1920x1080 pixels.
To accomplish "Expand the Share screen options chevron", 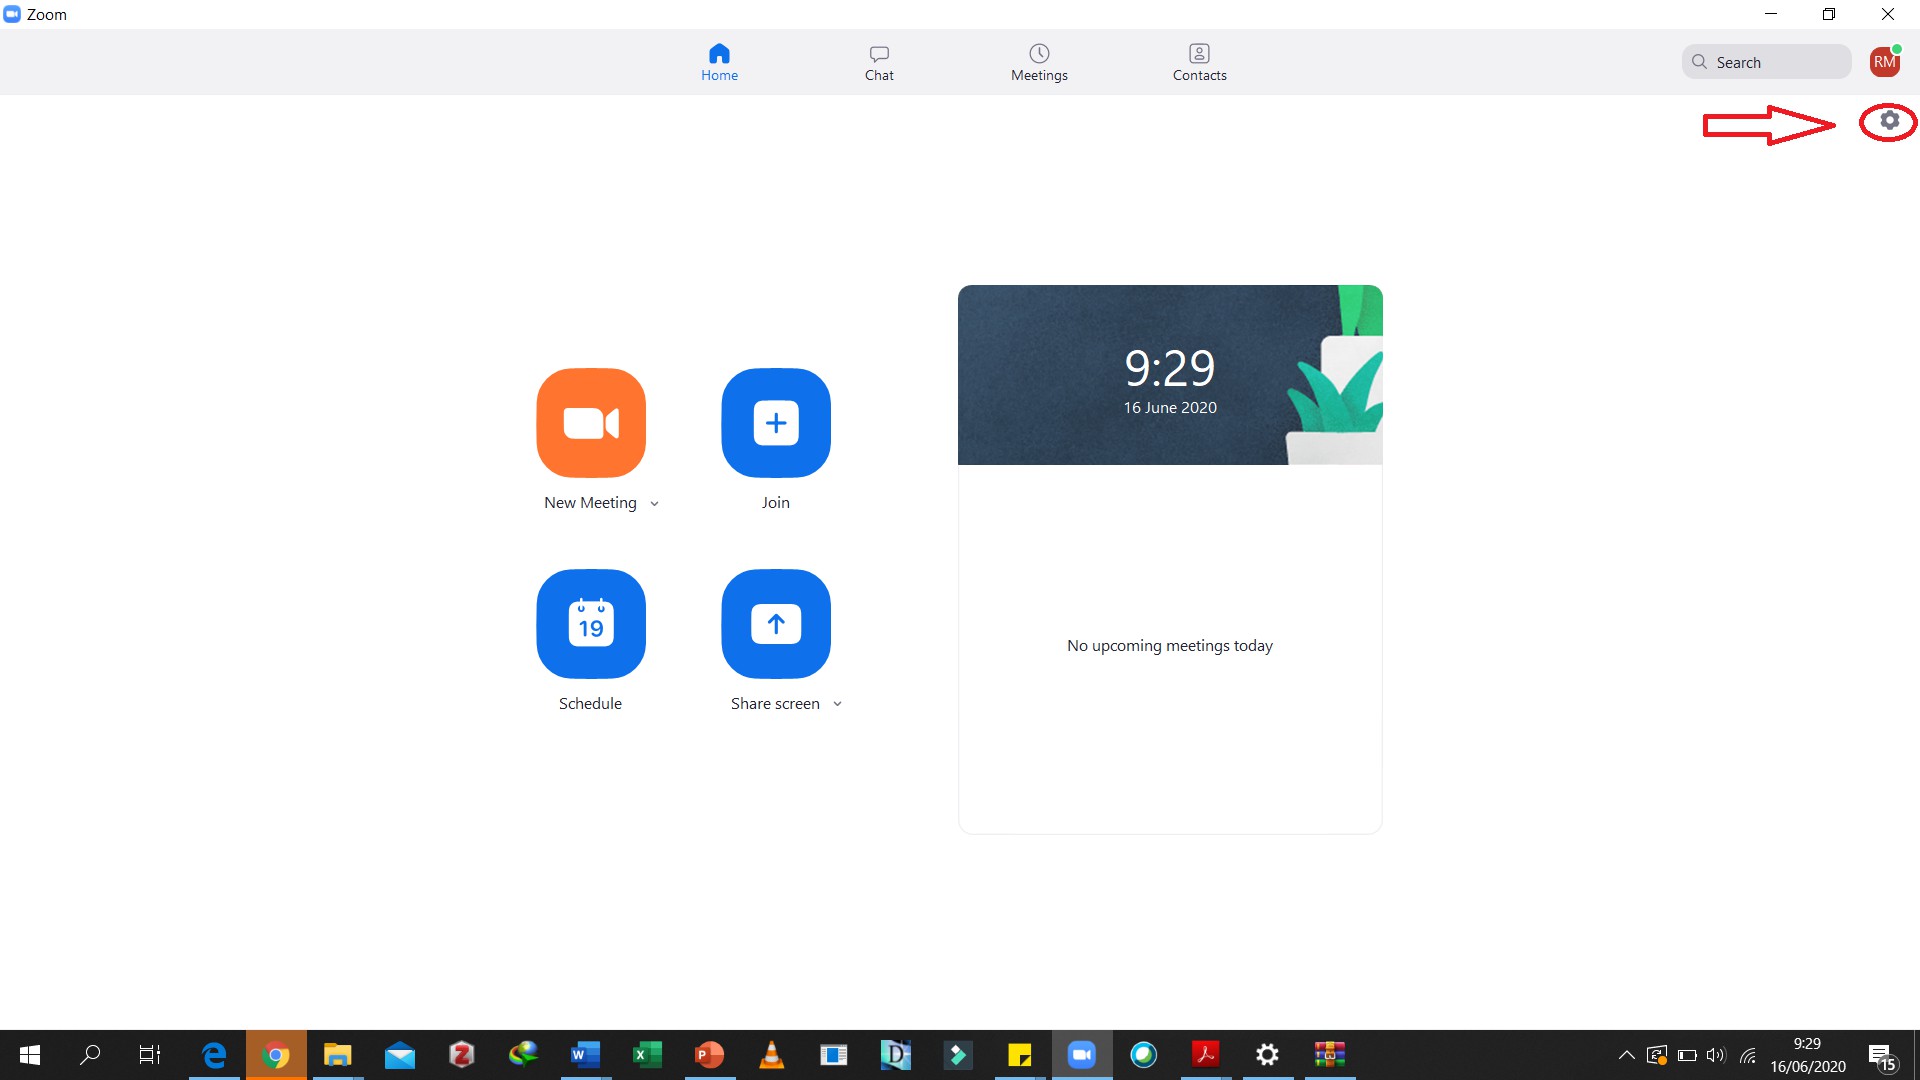I will [x=837, y=704].
